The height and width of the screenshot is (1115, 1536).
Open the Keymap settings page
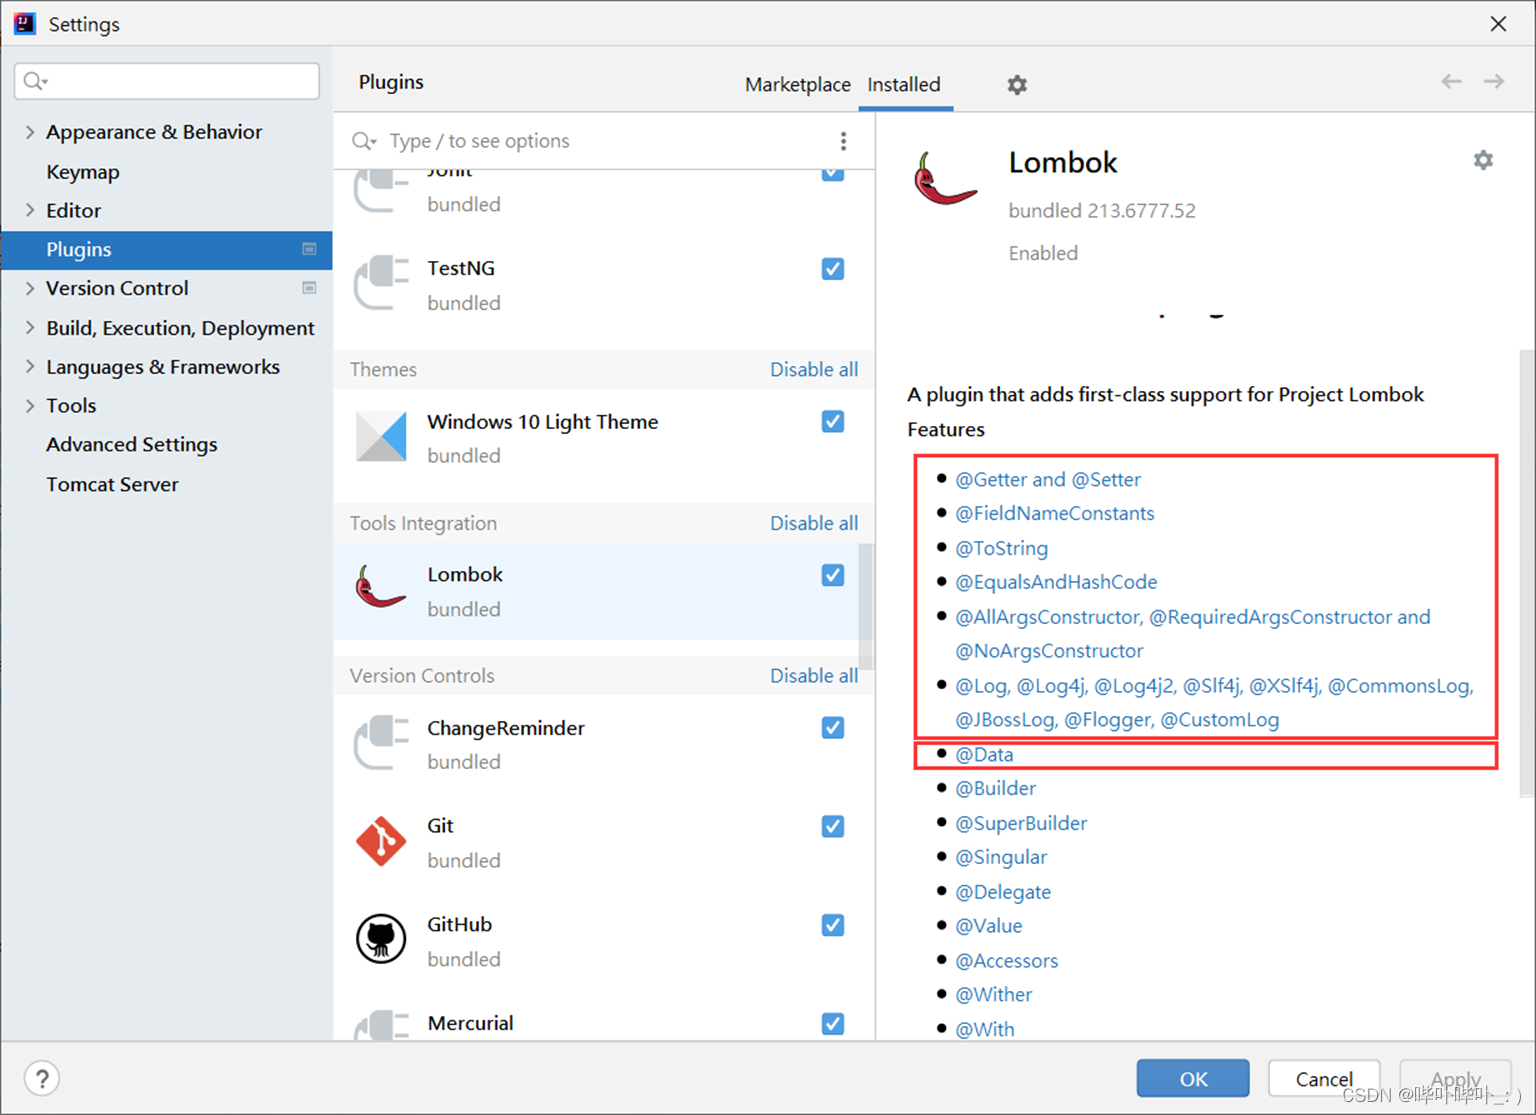[83, 172]
